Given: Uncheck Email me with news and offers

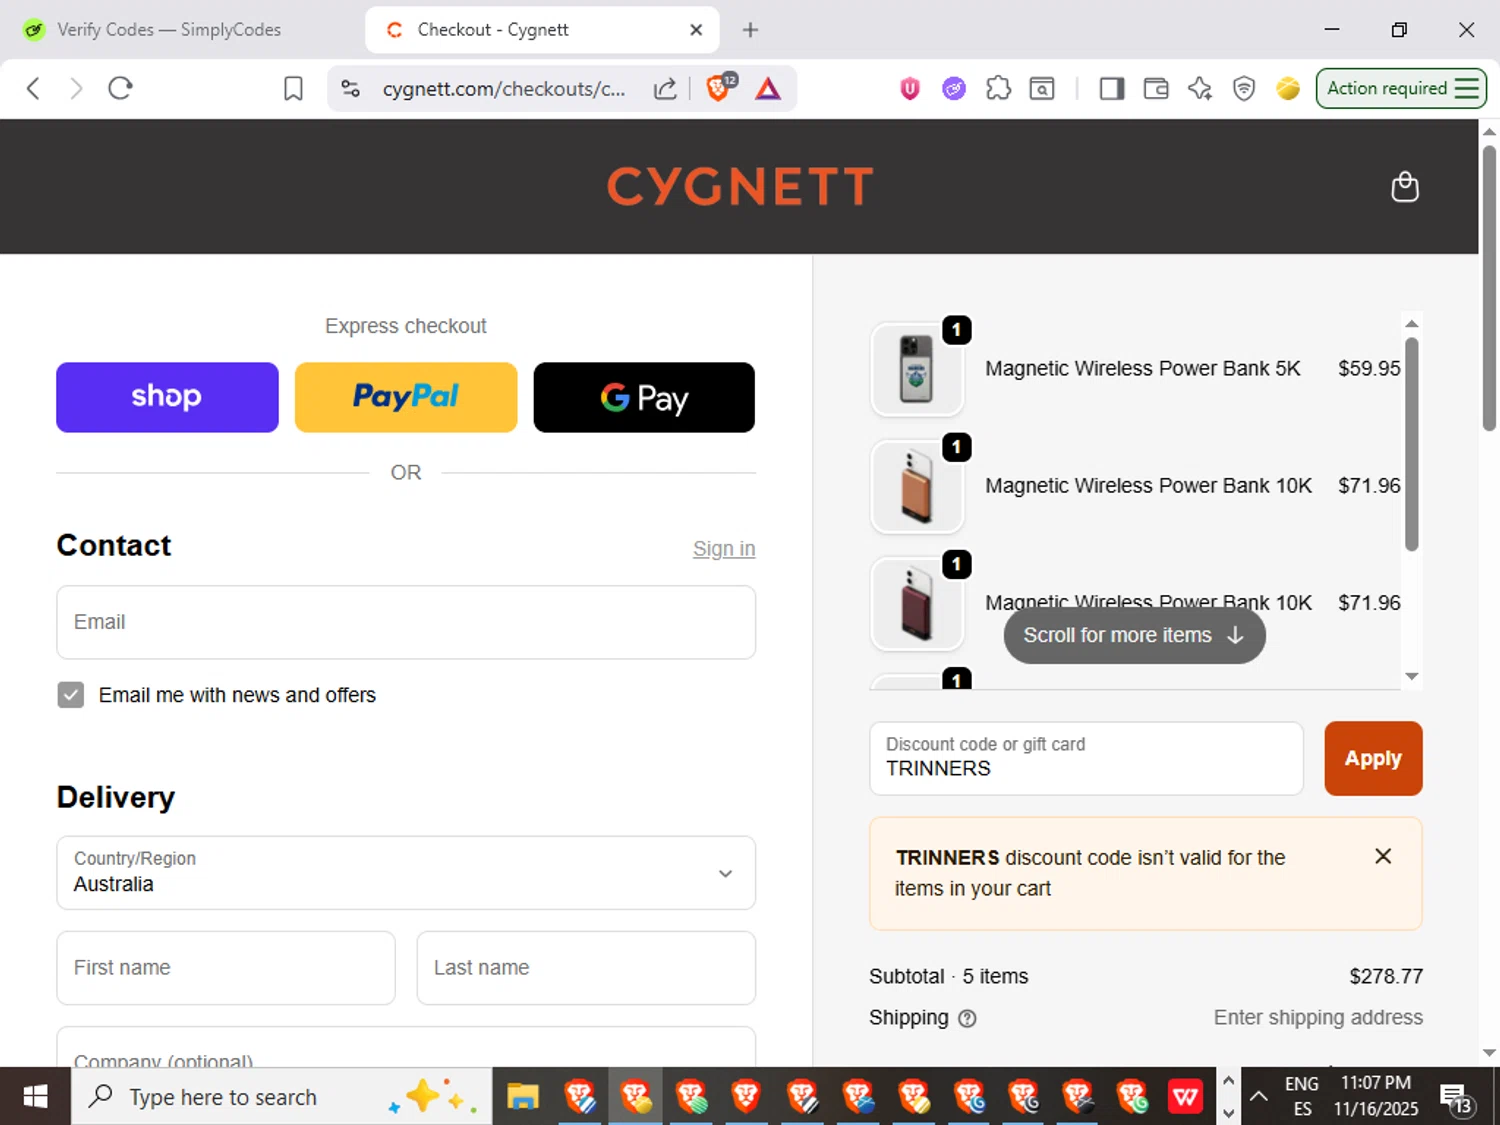Looking at the screenshot, I should [x=71, y=695].
